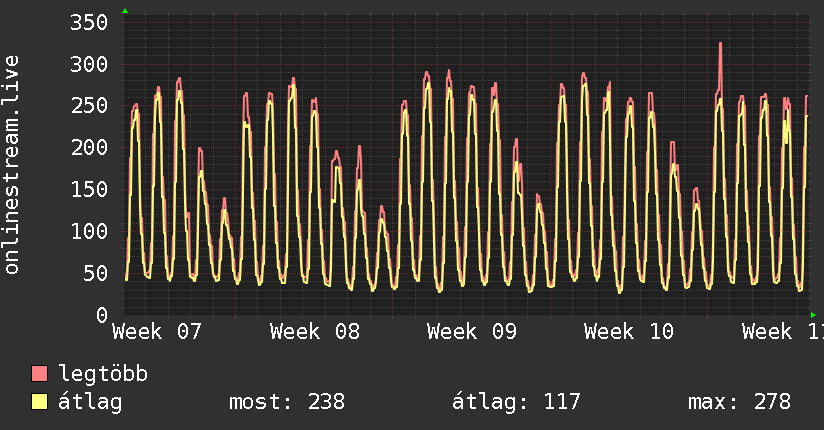Click the onlinestream.live vertical axis title

(12, 165)
